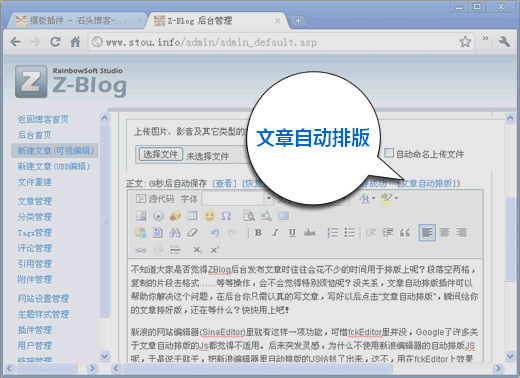520x378 pixels.
Task: Insert hyperlink in editor
Action: click(141, 250)
